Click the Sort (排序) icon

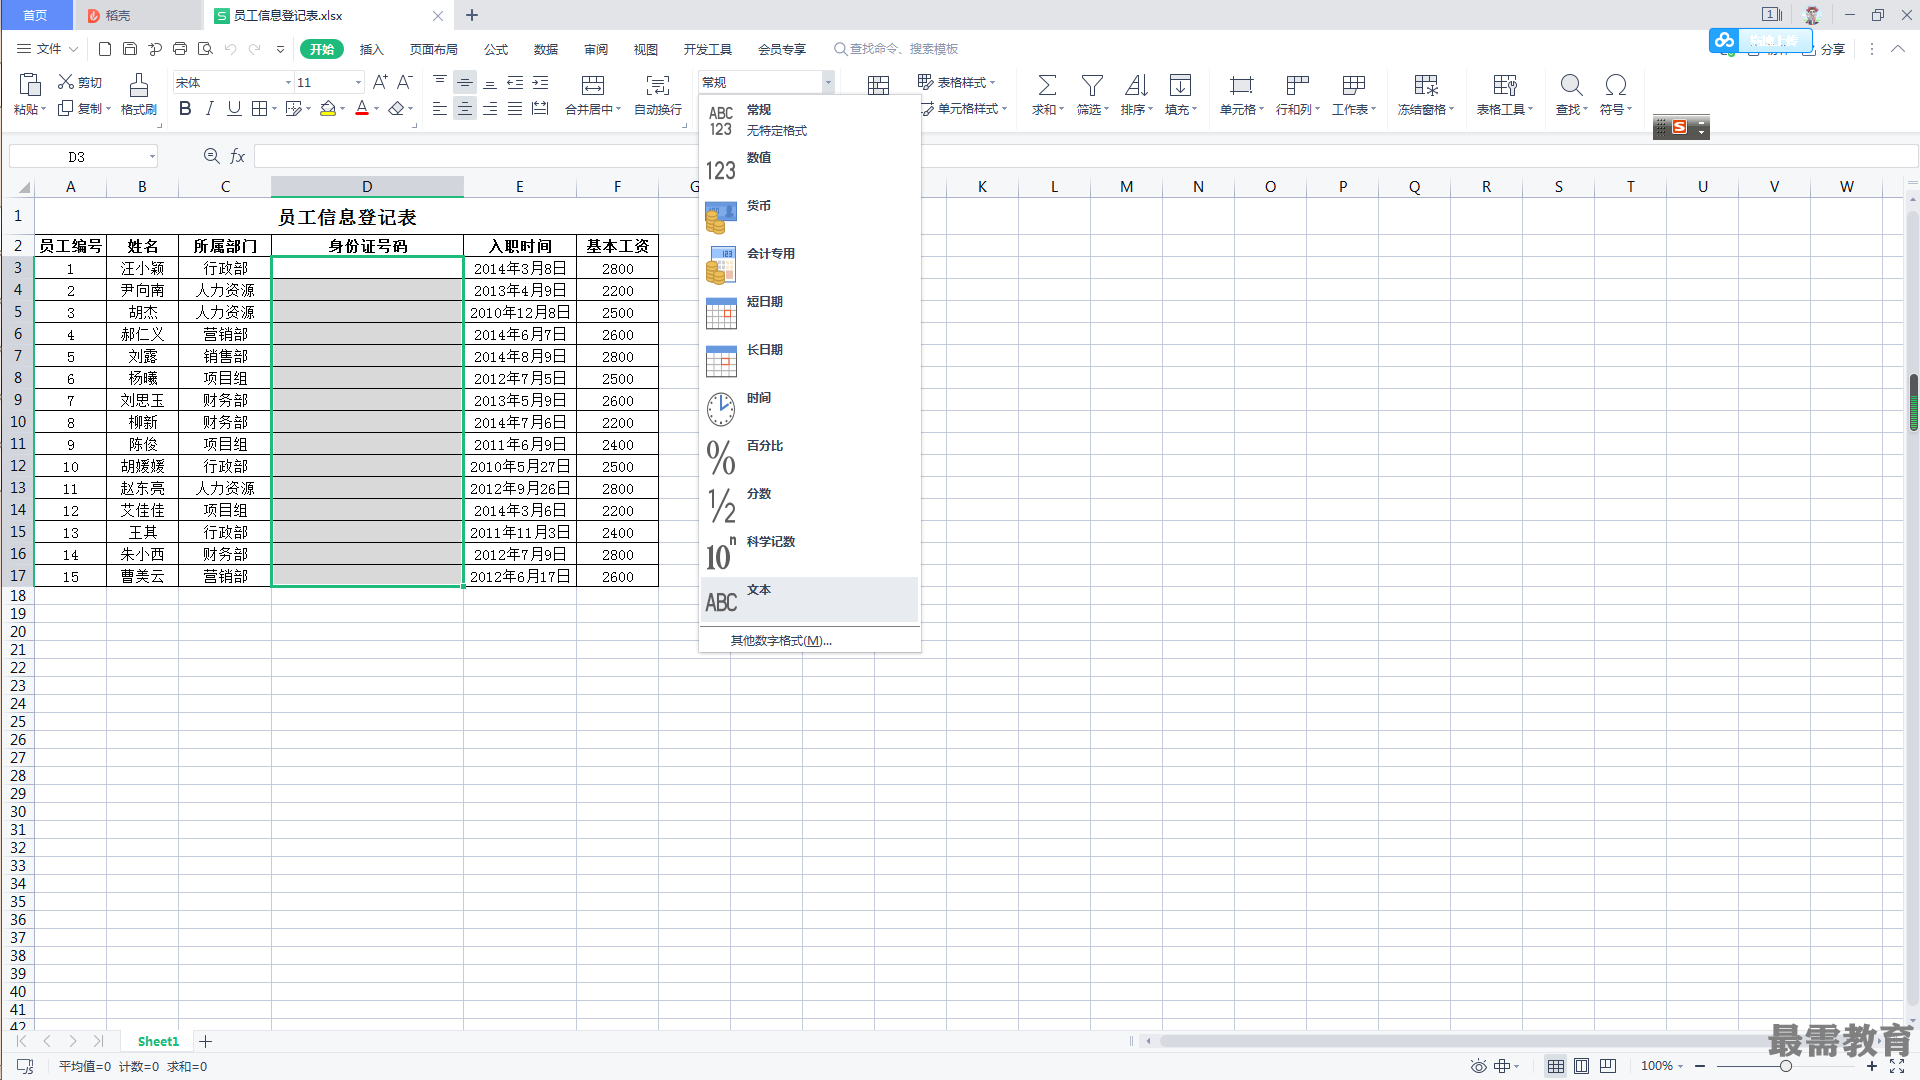point(1136,85)
